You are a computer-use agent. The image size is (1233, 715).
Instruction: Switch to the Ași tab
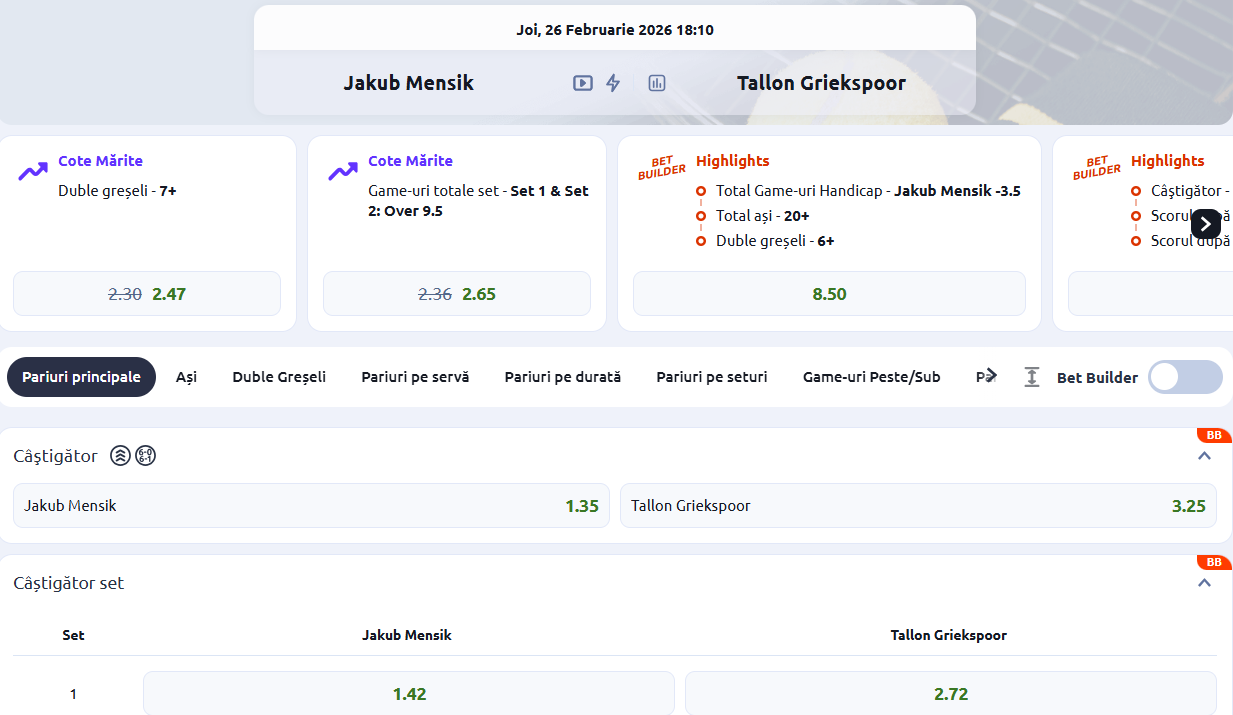tap(186, 377)
